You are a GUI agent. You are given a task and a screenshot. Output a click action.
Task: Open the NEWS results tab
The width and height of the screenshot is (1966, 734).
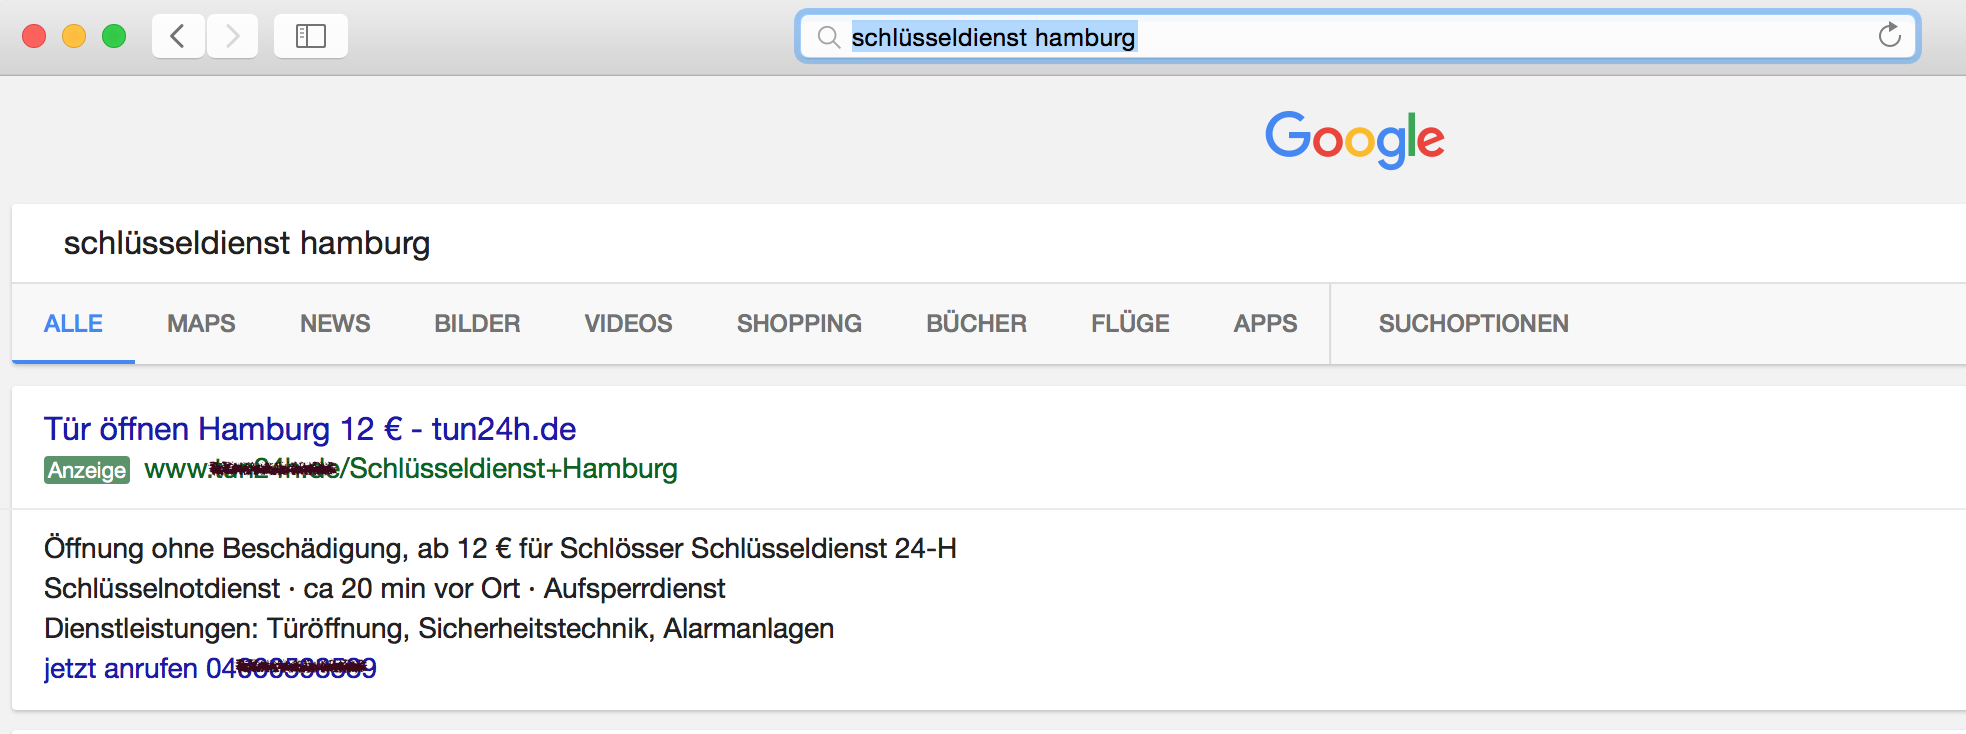point(334,323)
